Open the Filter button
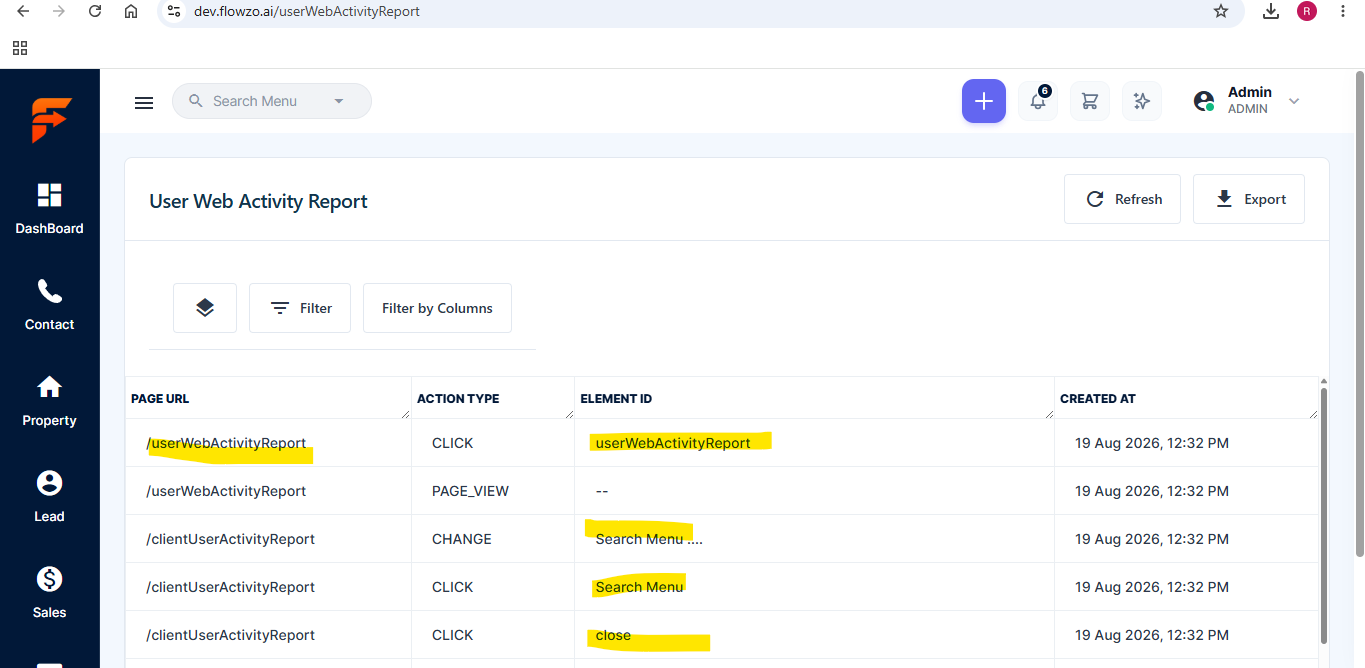This screenshot has width=1365, height=668. tap(300, 308)
